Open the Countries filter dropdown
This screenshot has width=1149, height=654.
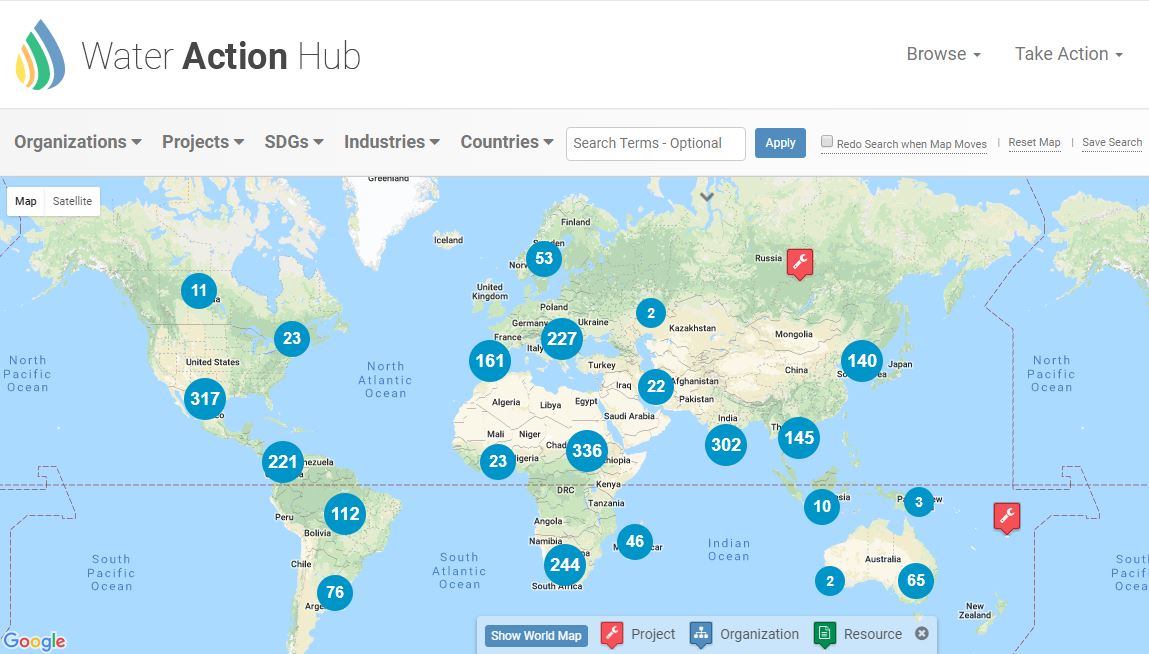[x=507, y=142]
